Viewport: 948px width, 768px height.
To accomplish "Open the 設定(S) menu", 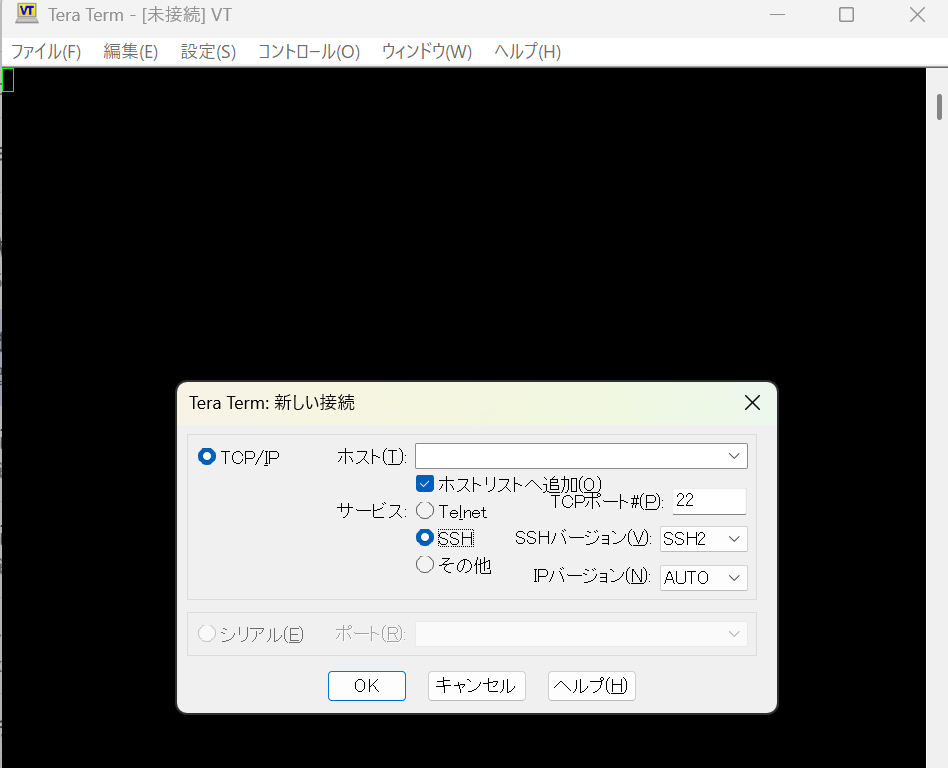I will [208, 52].
